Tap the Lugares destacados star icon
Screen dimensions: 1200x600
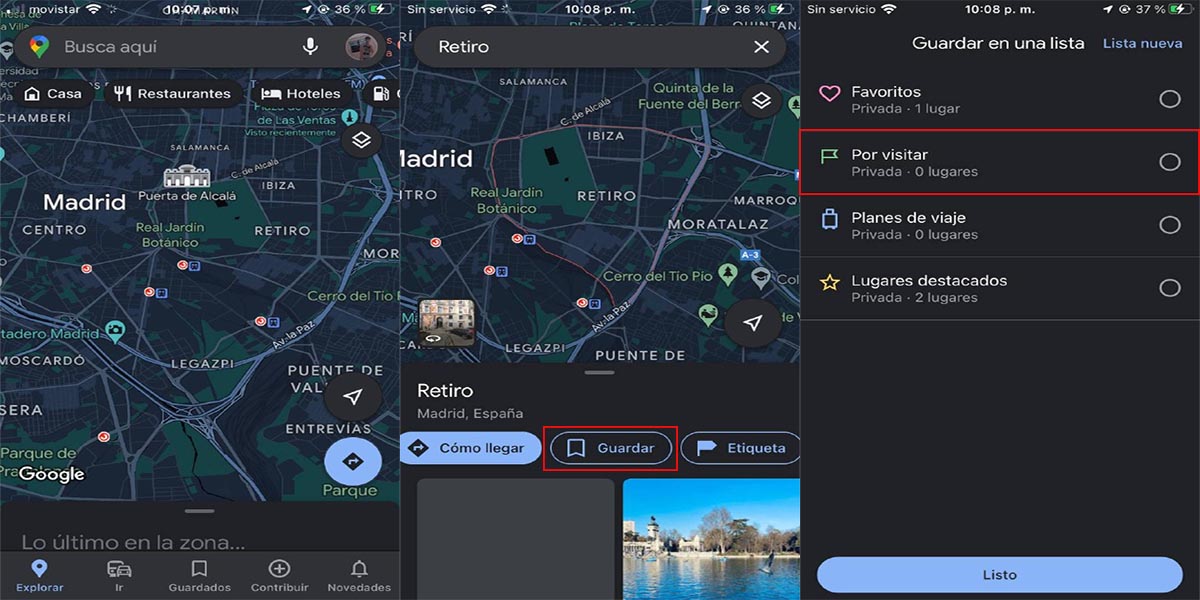point(829,282)
